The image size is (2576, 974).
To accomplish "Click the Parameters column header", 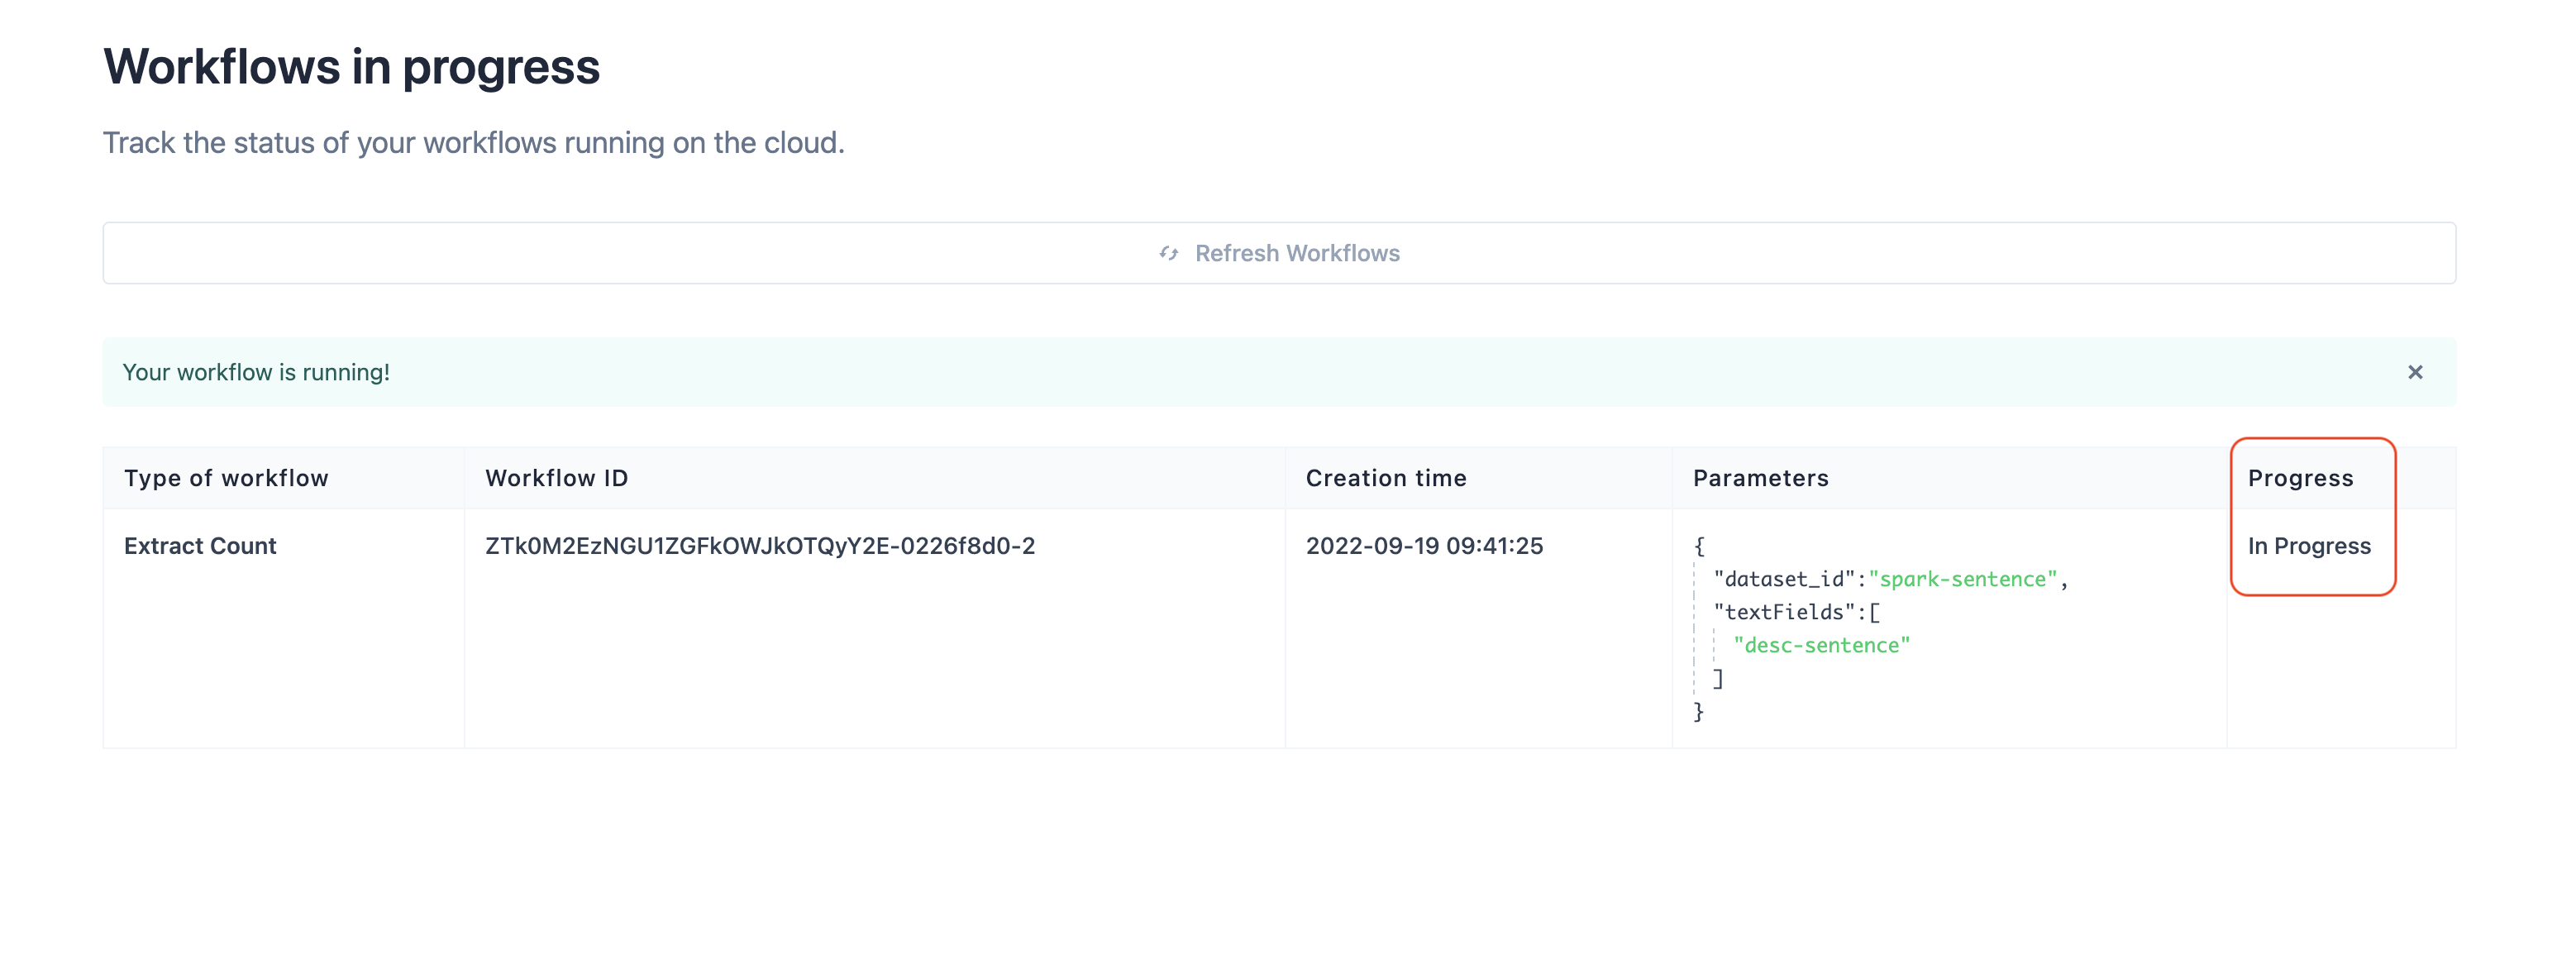I will [1760, 478].
